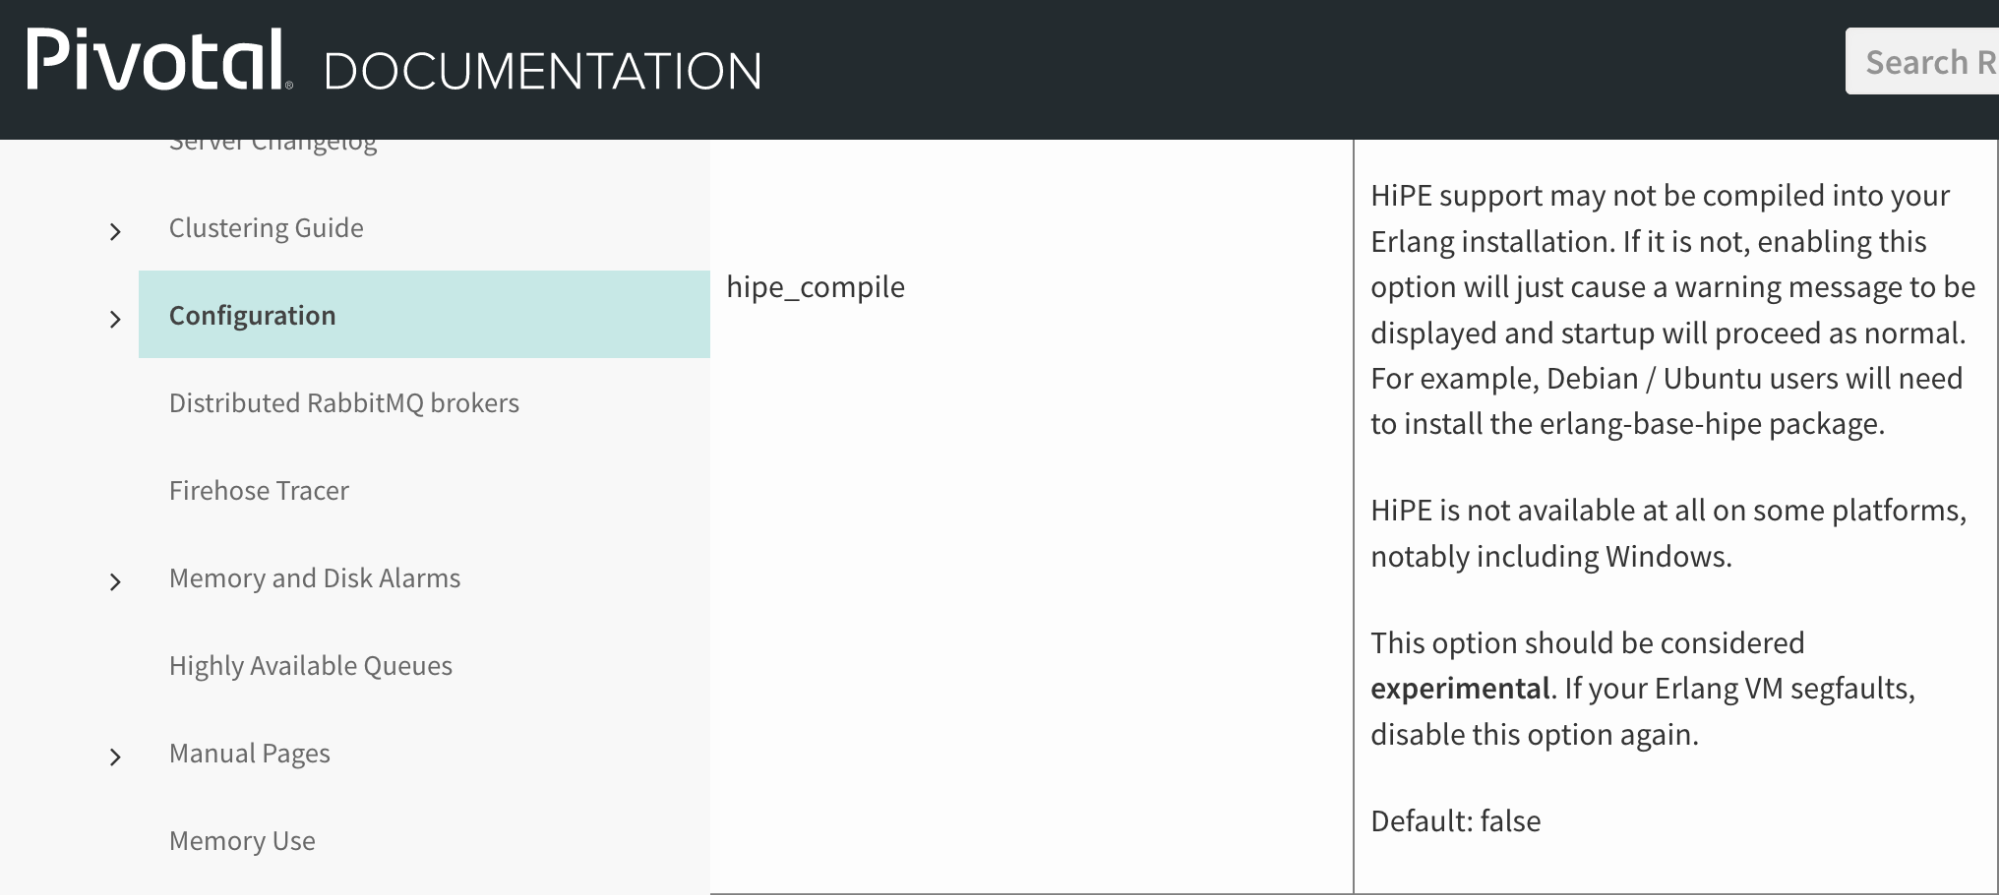Open Highly Available Queues page
The image size is (1999, 896).
pyautogui.click(x=311, y=666)
